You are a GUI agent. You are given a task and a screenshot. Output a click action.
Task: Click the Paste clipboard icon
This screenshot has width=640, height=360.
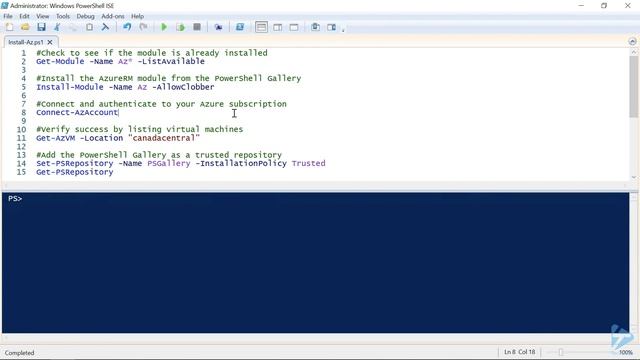pyautogui.click(x=89, y=27)
